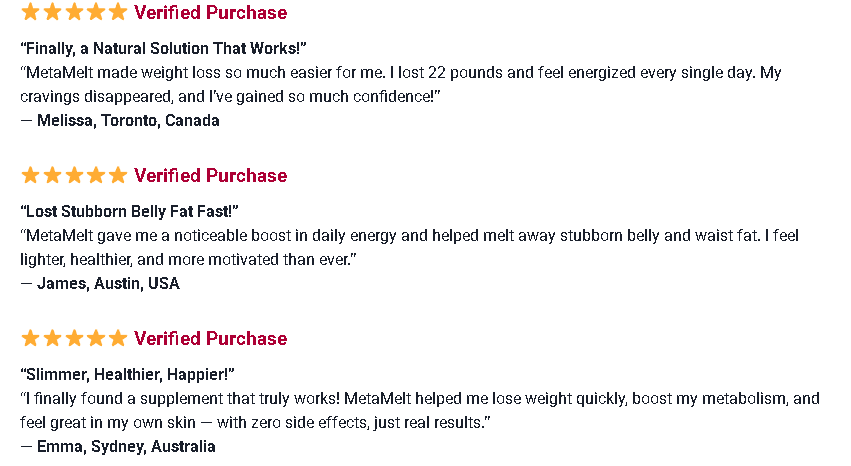Click the "Slimmer, Healthier, Happier!" heading
Viewport: 851px width, 466px height.
(x=127, y=374)
